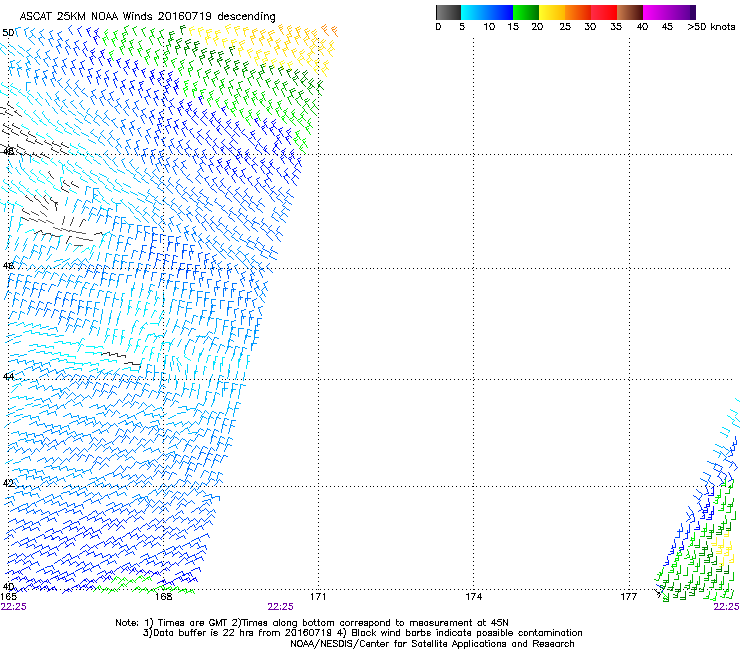Click the yellow wind barbs in right-edge swath
This screenshot has width=740, height=650.
click(723, 550)
